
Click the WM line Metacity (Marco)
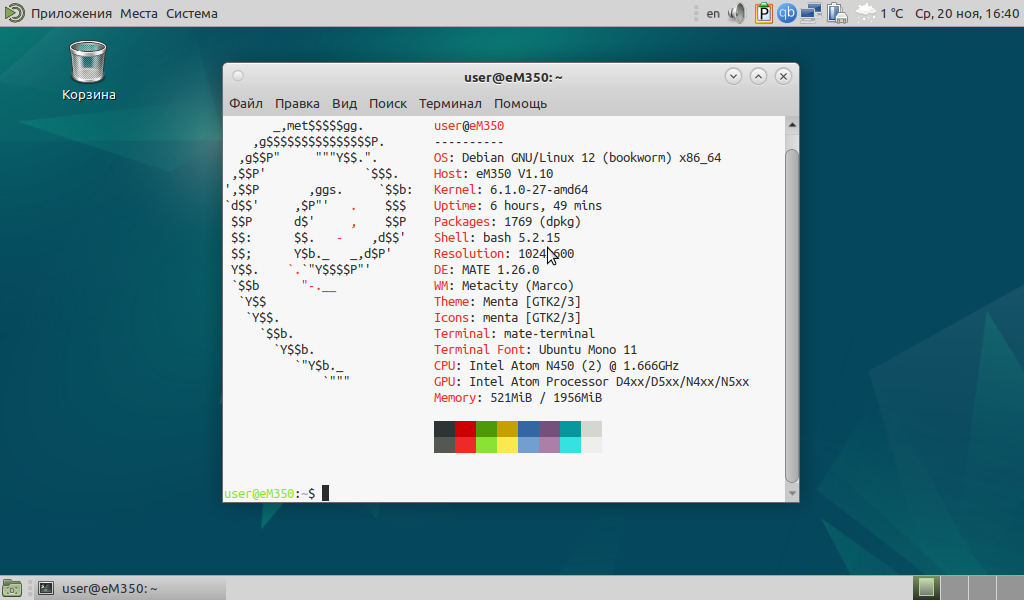click(x=504, y=285)
